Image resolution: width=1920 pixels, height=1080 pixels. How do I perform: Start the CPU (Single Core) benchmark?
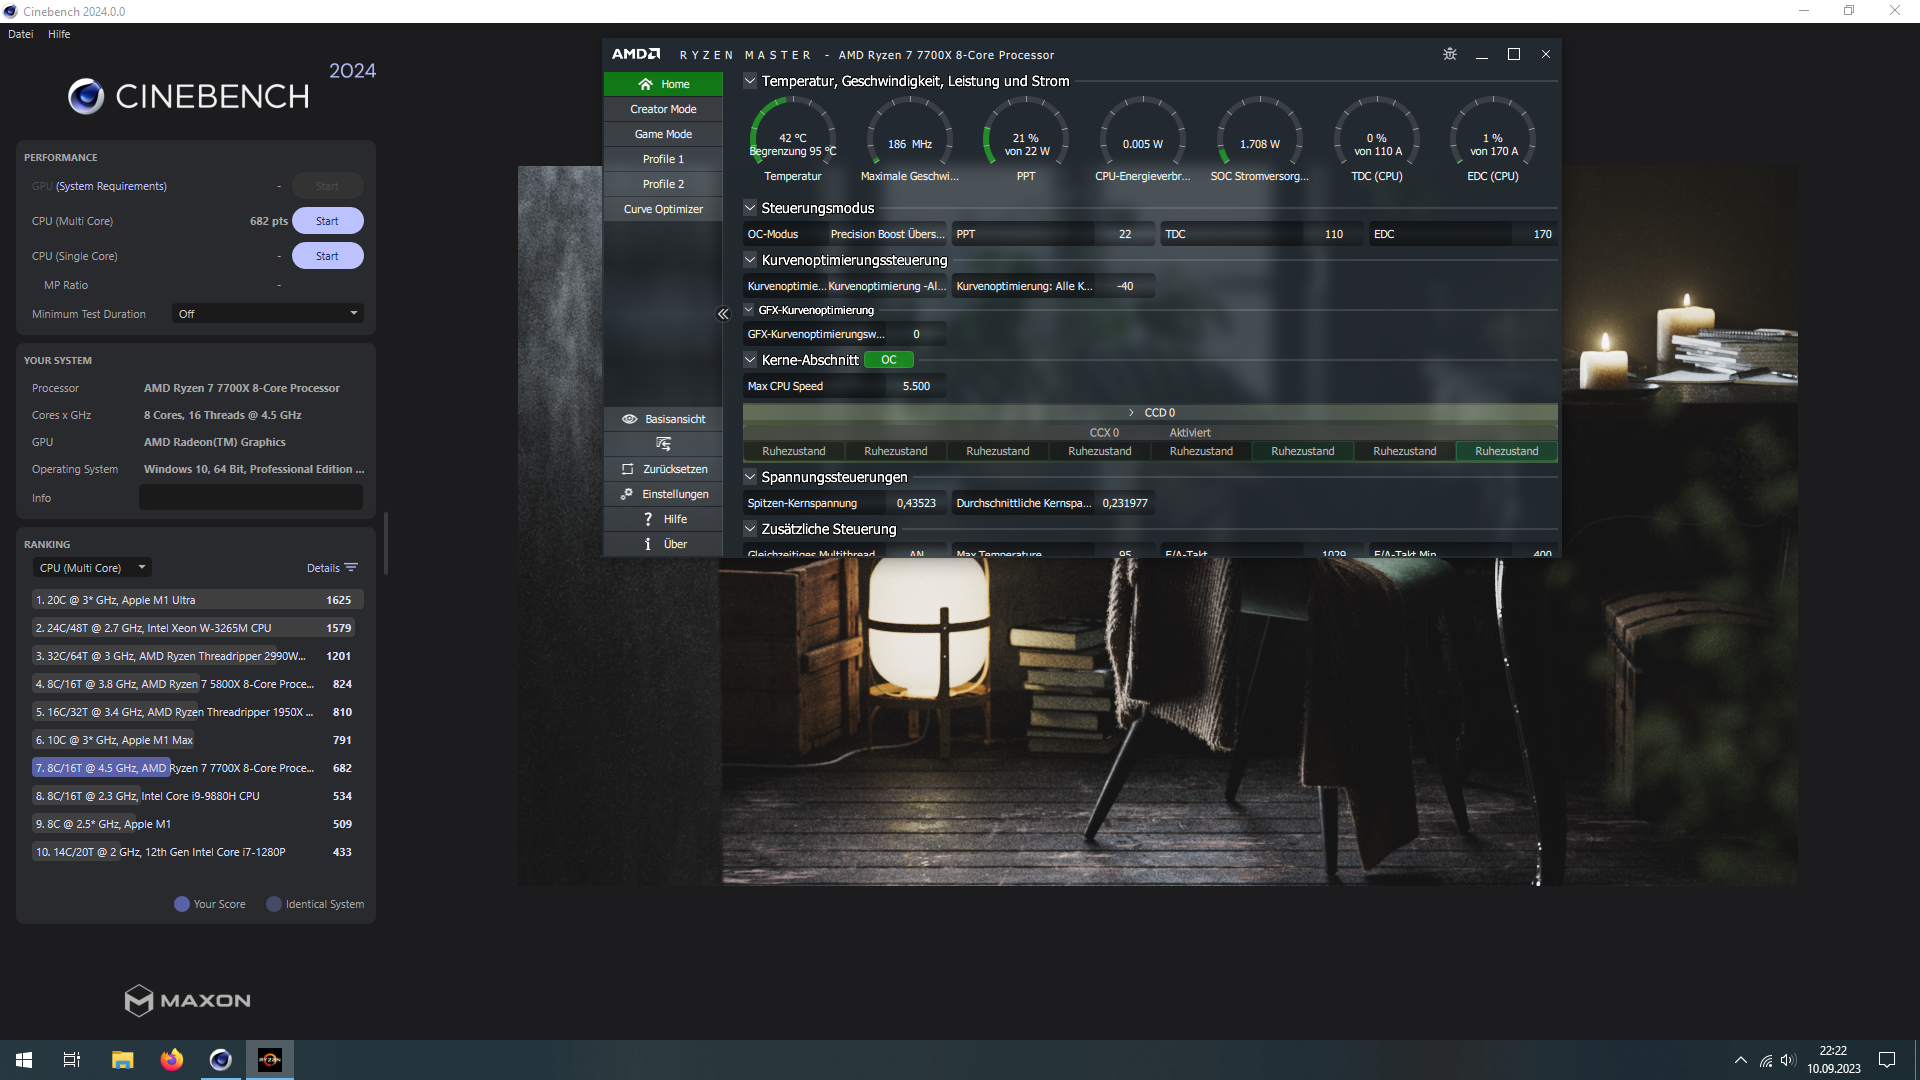pos(327,256)
